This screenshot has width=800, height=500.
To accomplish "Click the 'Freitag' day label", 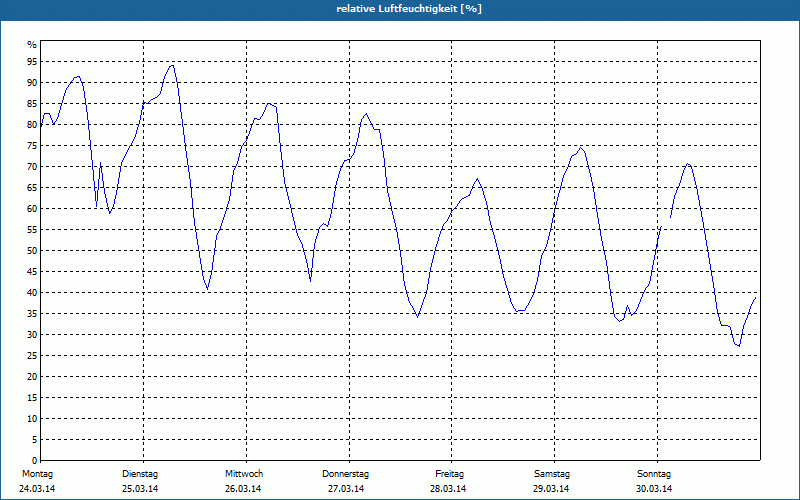I will coord(449,474).
